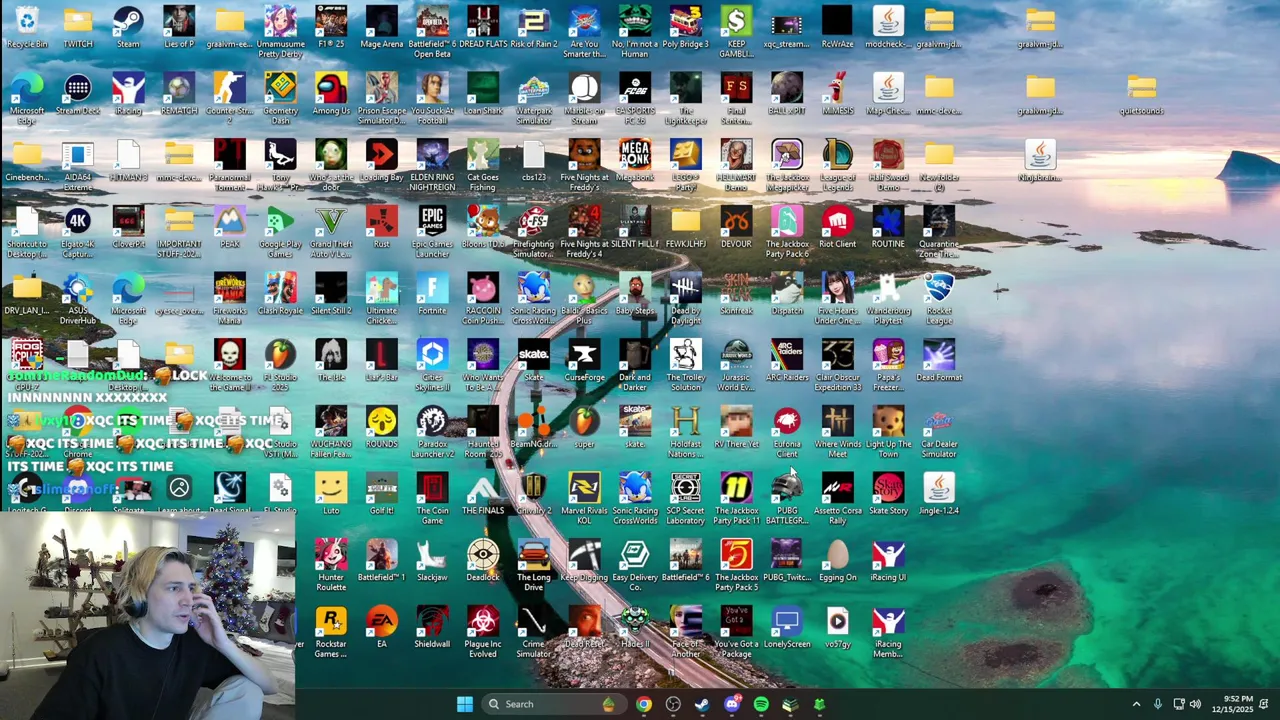Open the Recycle Bin desktop icon

27,27
